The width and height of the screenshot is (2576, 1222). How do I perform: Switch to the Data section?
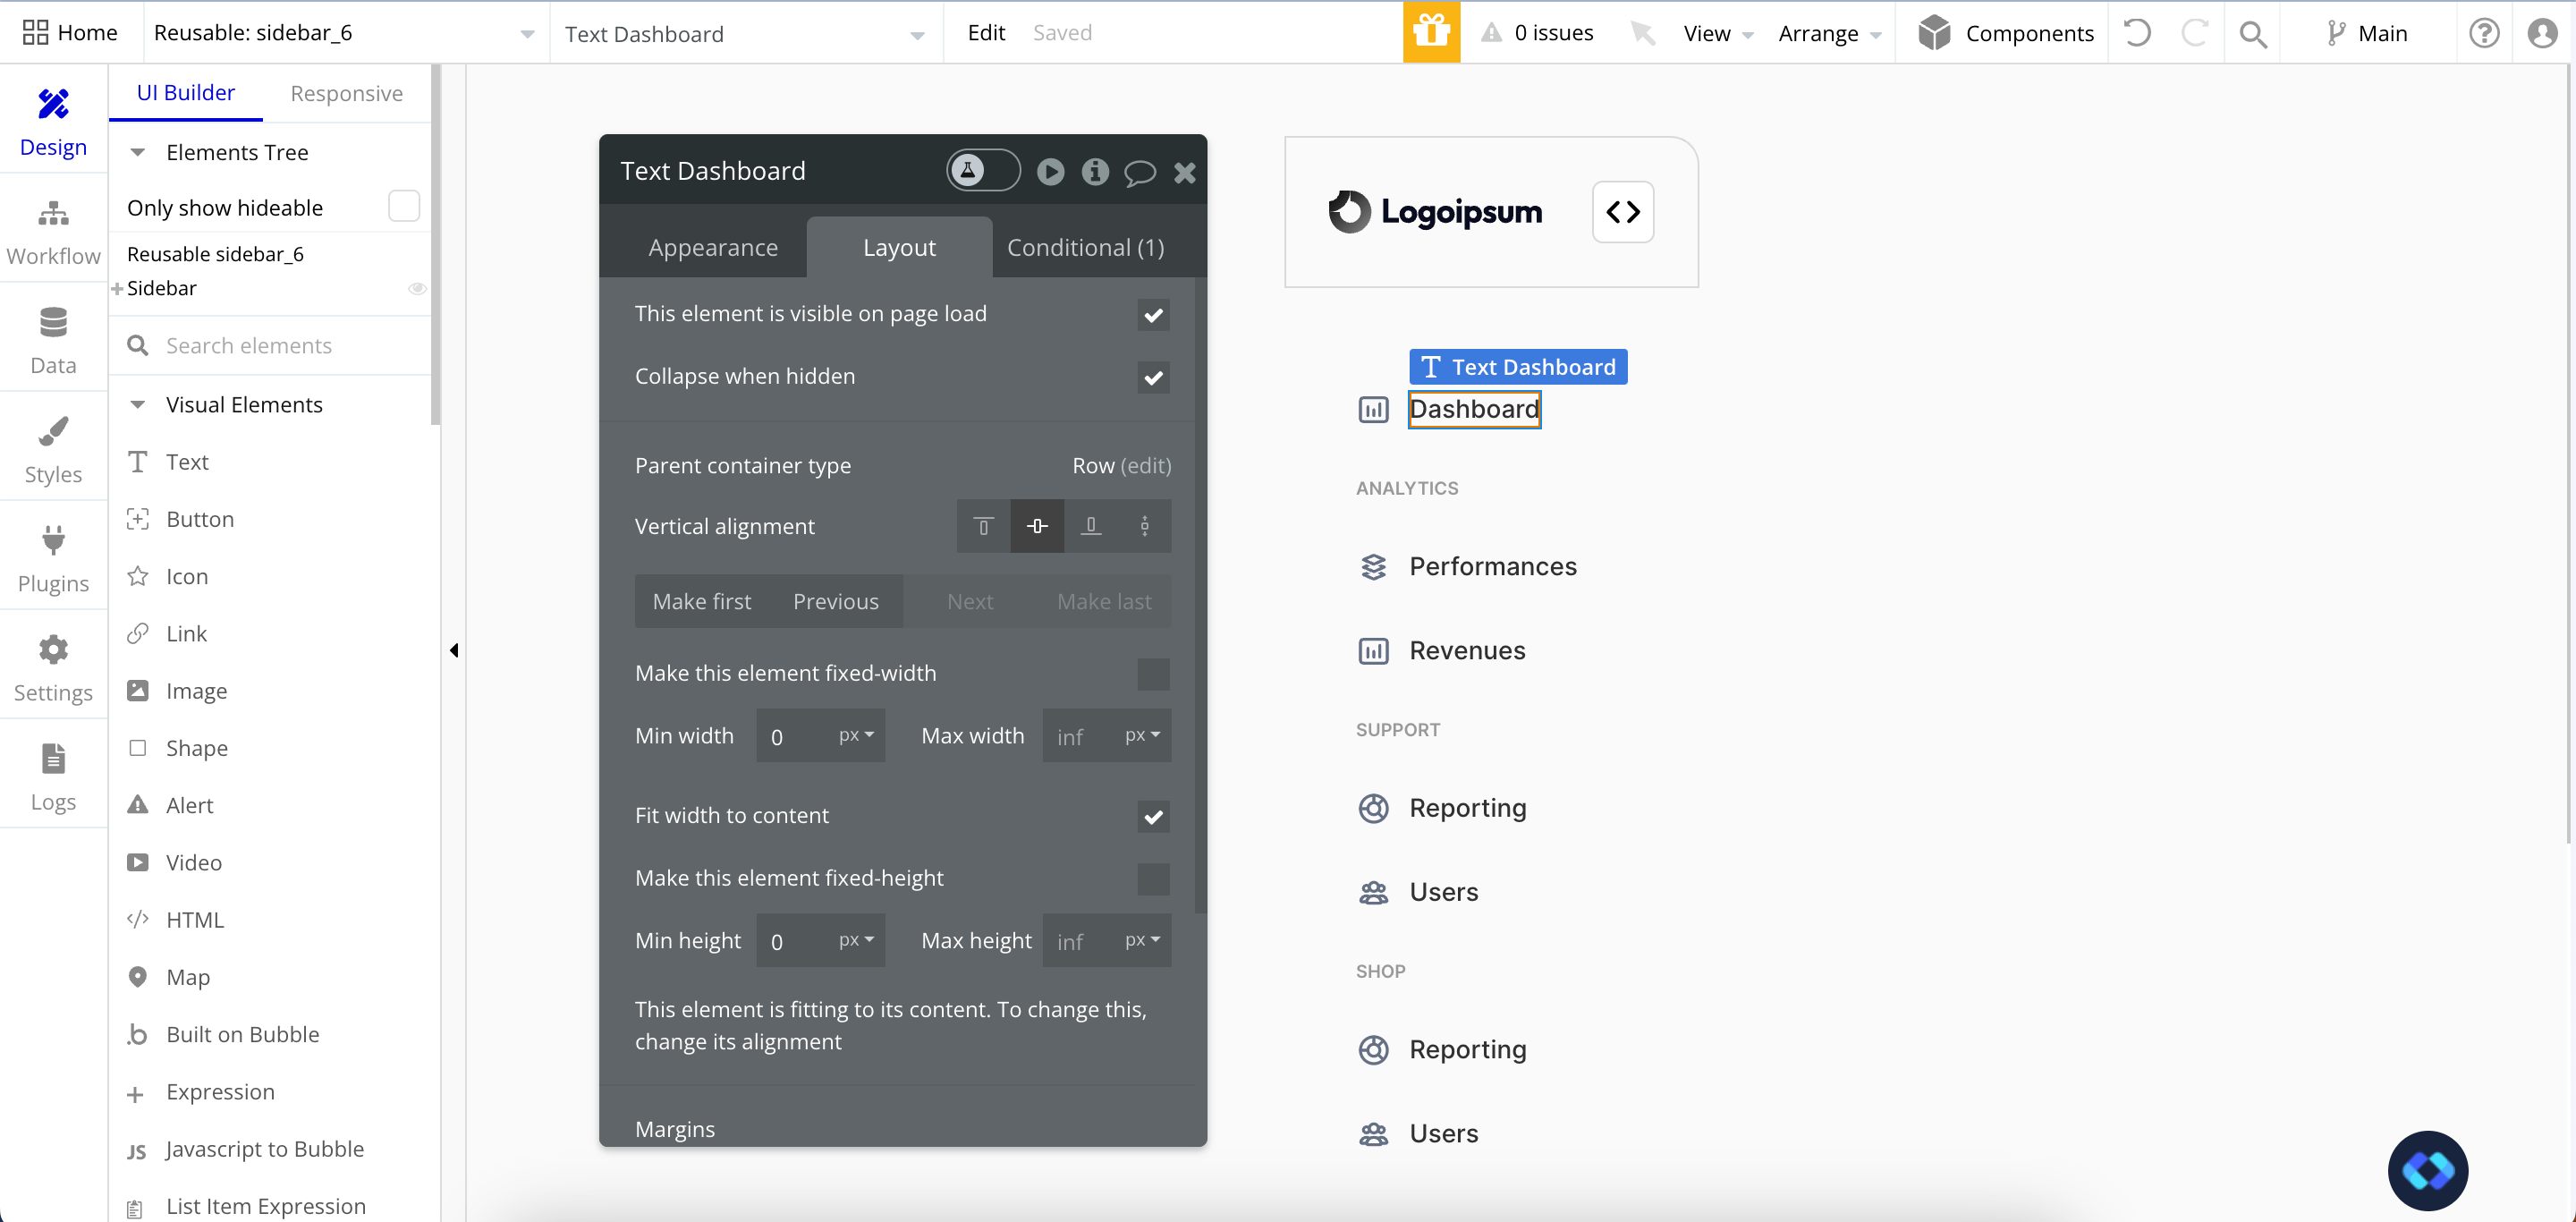click(x=53, y=340)
